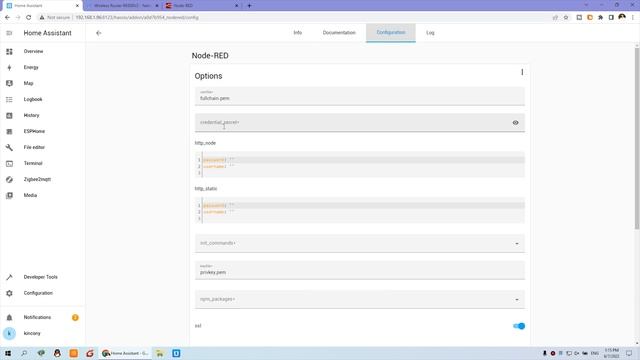Click the penguin QQ taskbar icon

point(57,353)
